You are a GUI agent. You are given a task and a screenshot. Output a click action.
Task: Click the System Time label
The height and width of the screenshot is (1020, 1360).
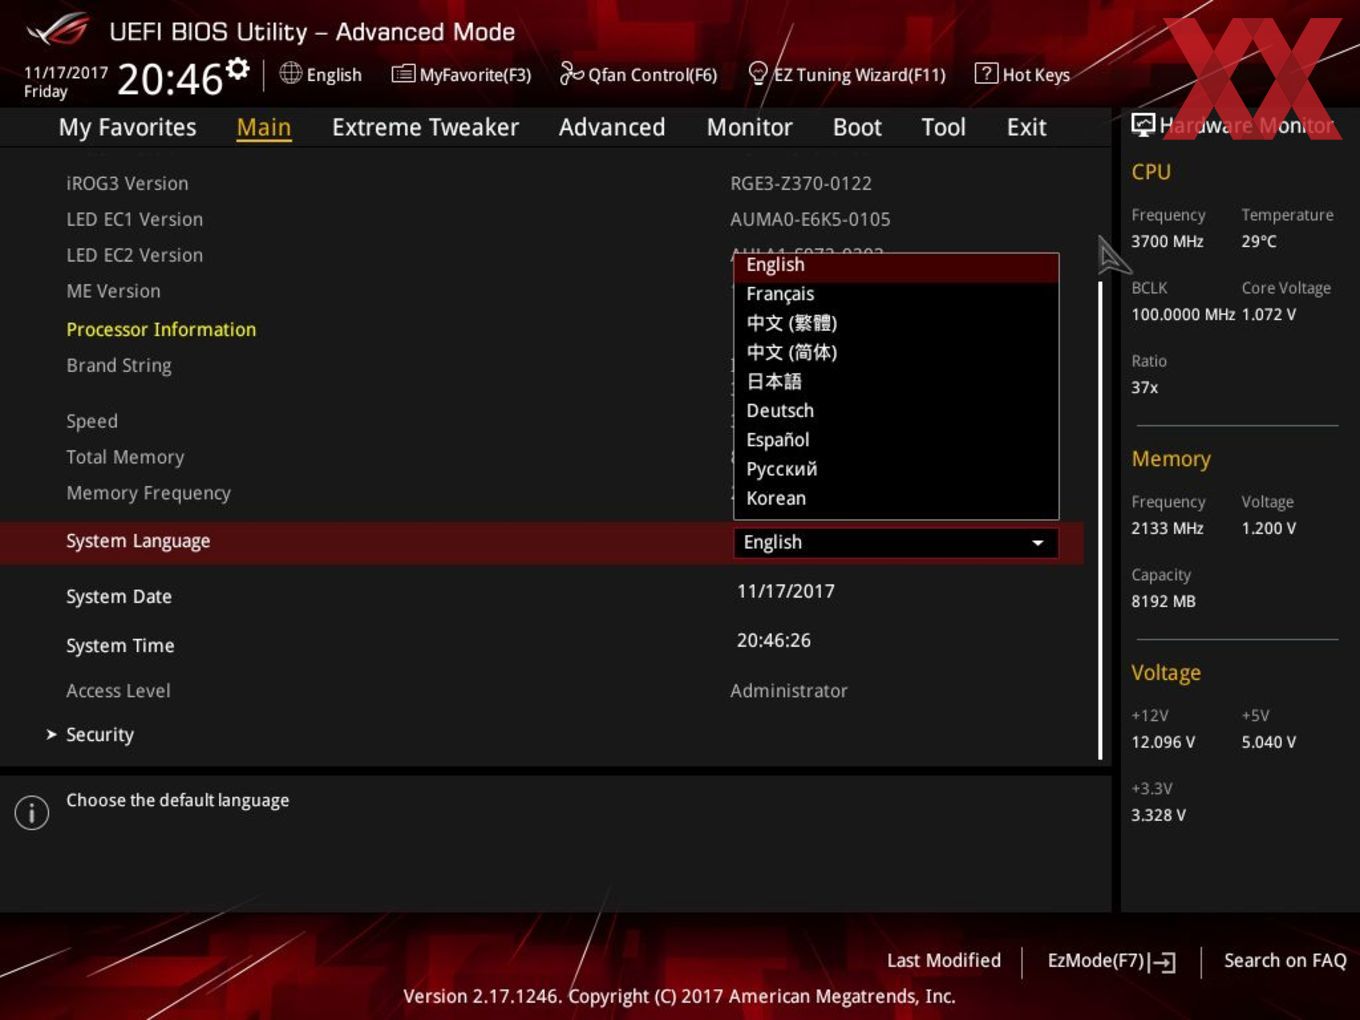pos(120,646)
